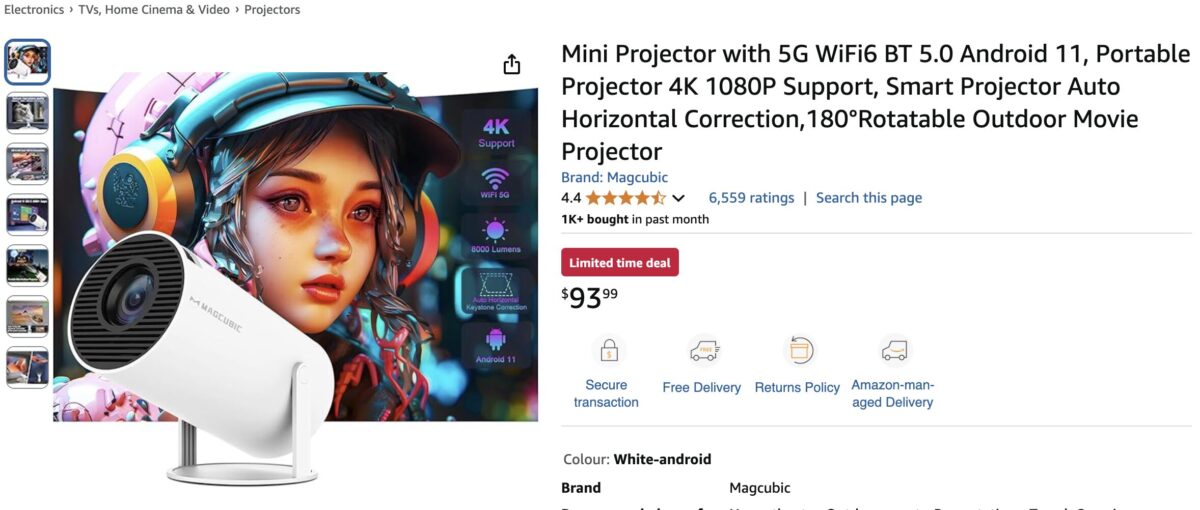The image size is (1200, 510).
Task: Click the Search this page link
Action: tap(869, 198)
